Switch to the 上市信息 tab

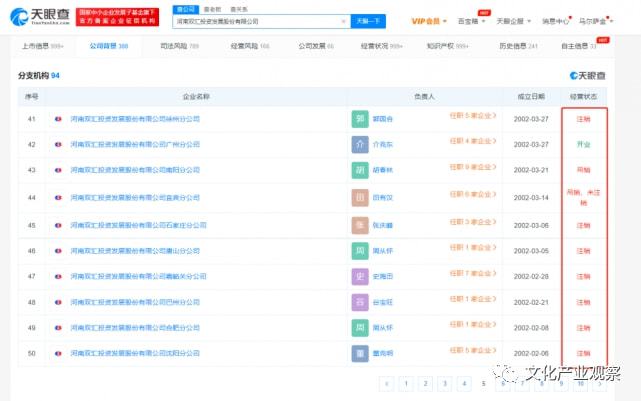pyautogui.click(x=43, y=46)
